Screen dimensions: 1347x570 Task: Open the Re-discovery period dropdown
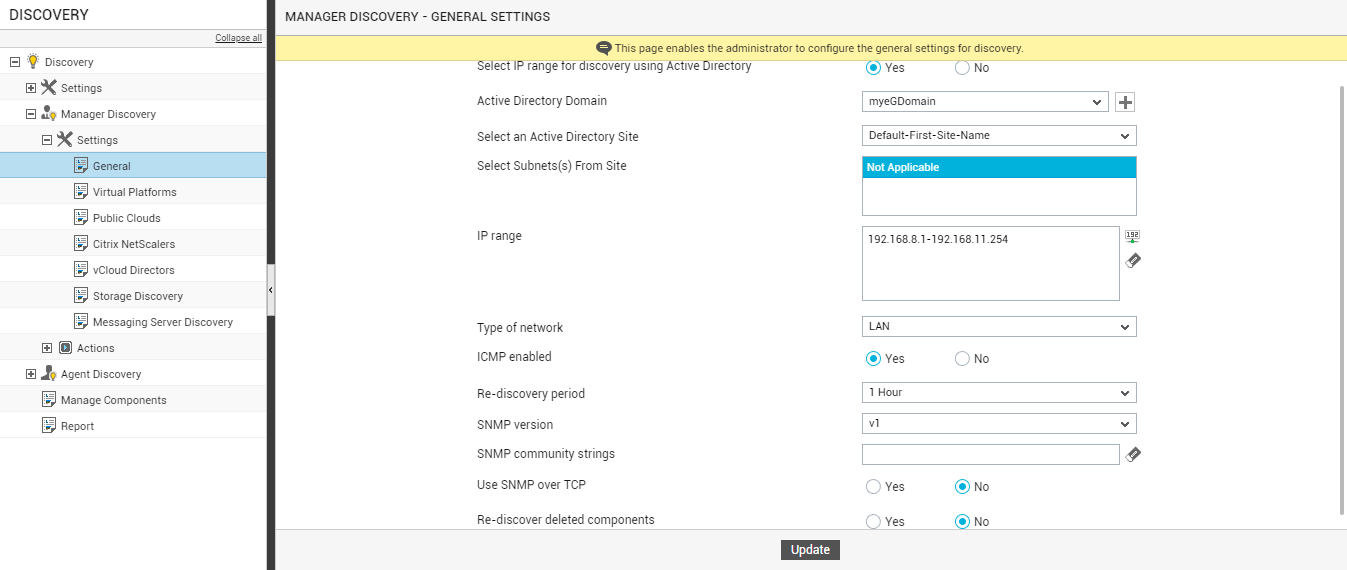tap(999, 393)
